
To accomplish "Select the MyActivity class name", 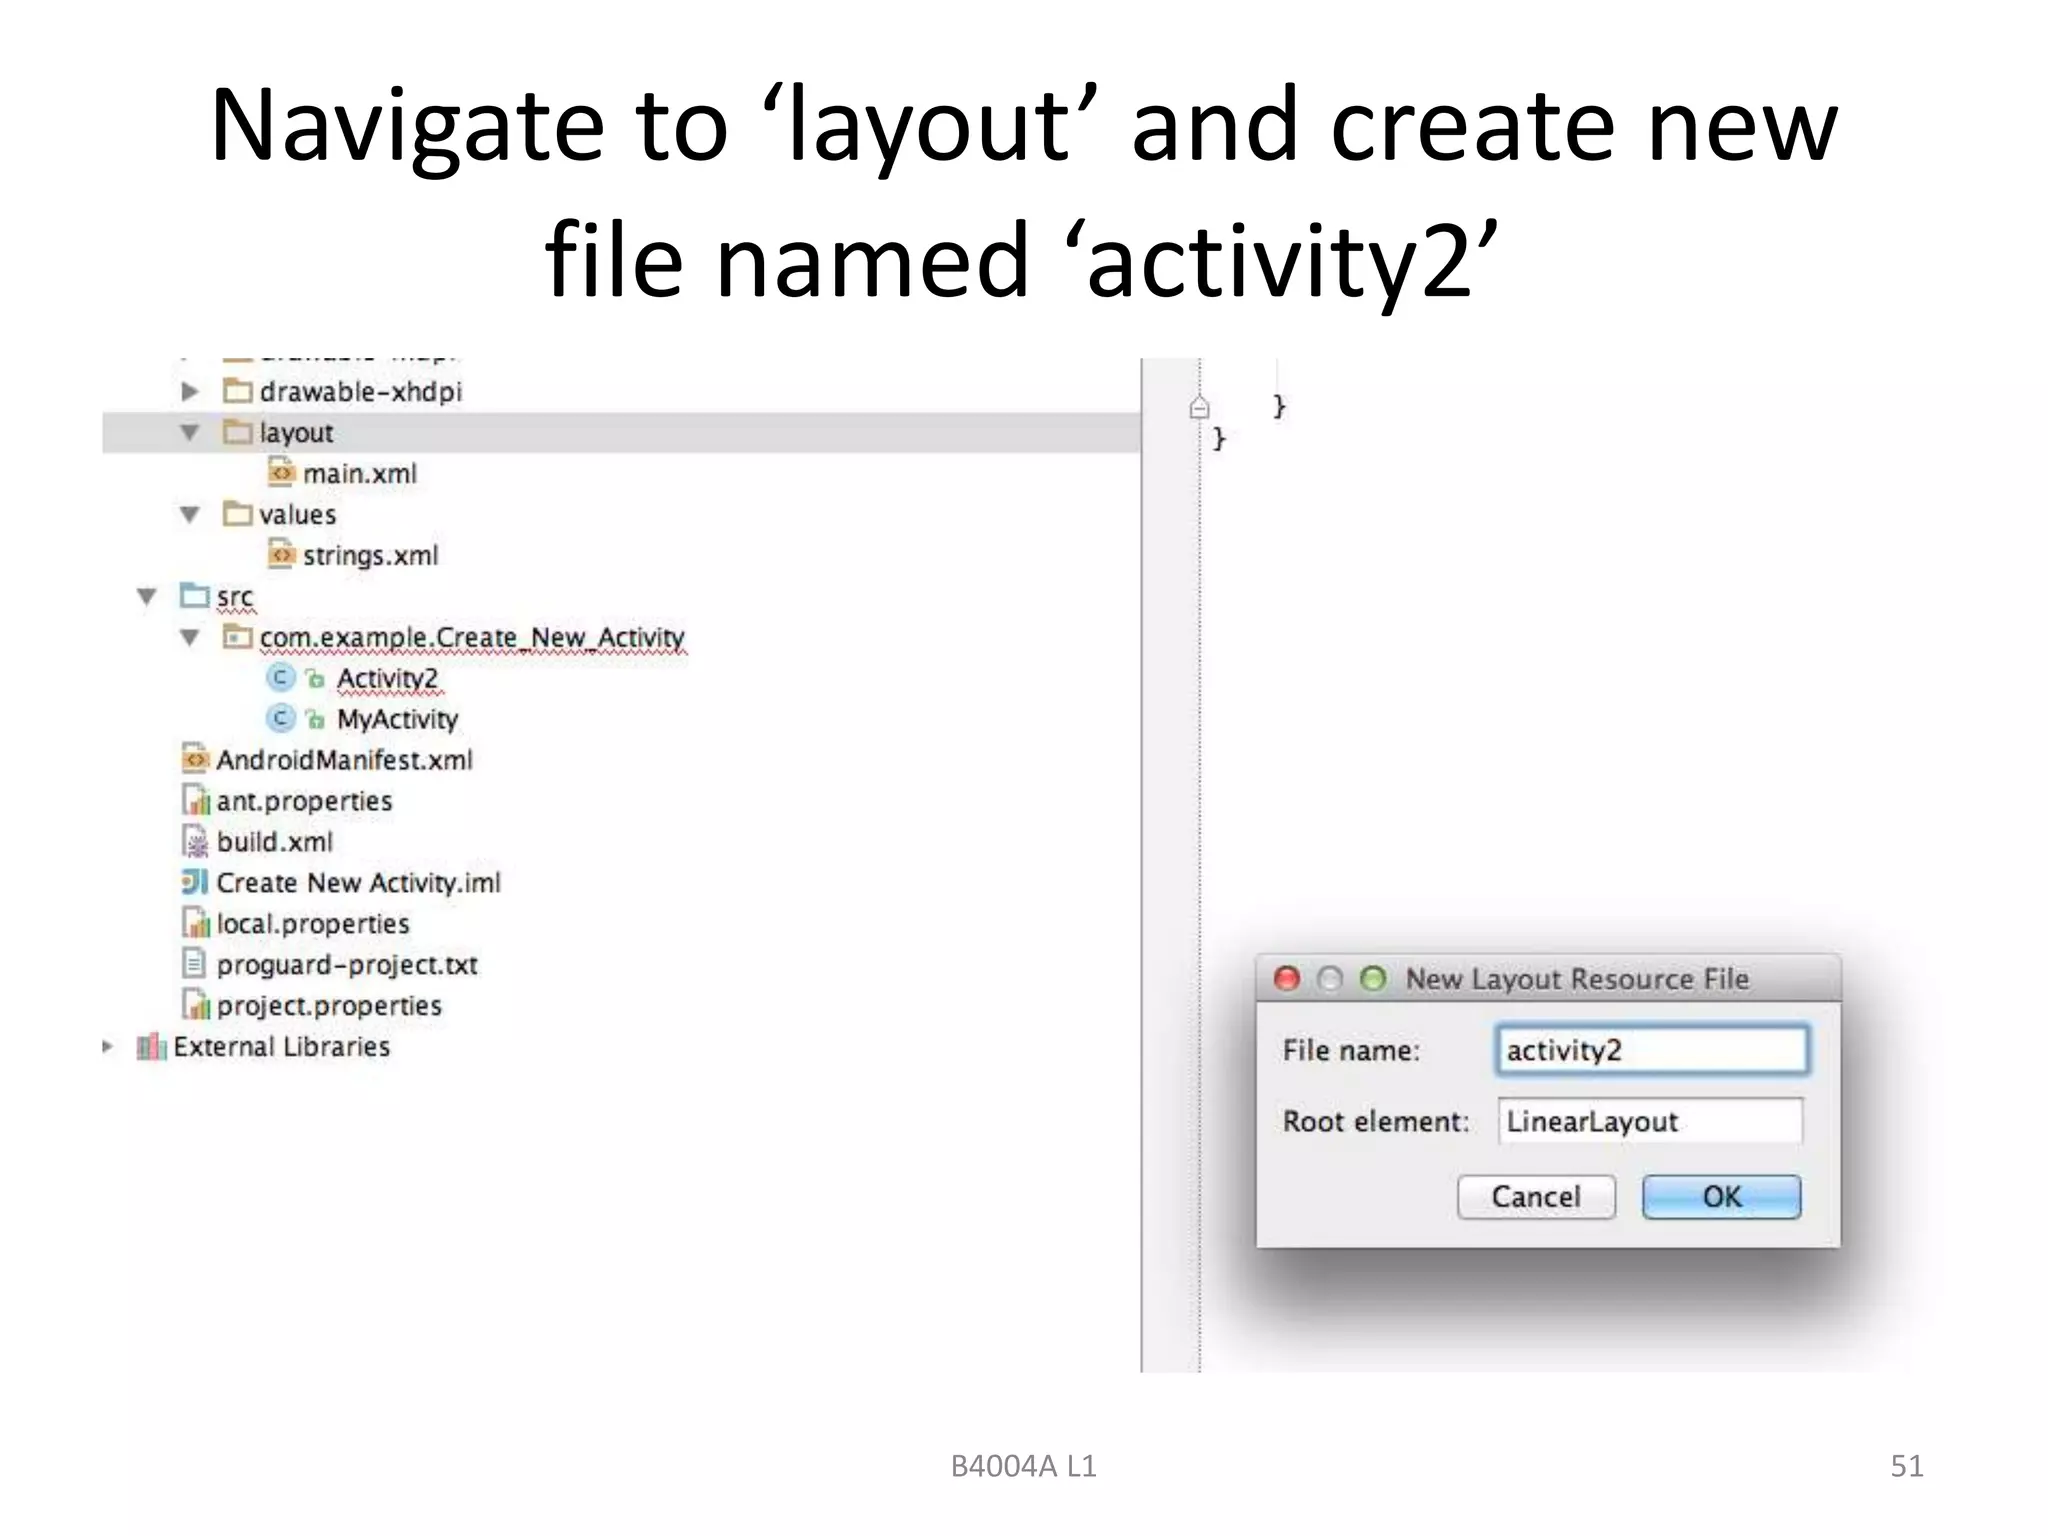I will (x=398, y=719).
